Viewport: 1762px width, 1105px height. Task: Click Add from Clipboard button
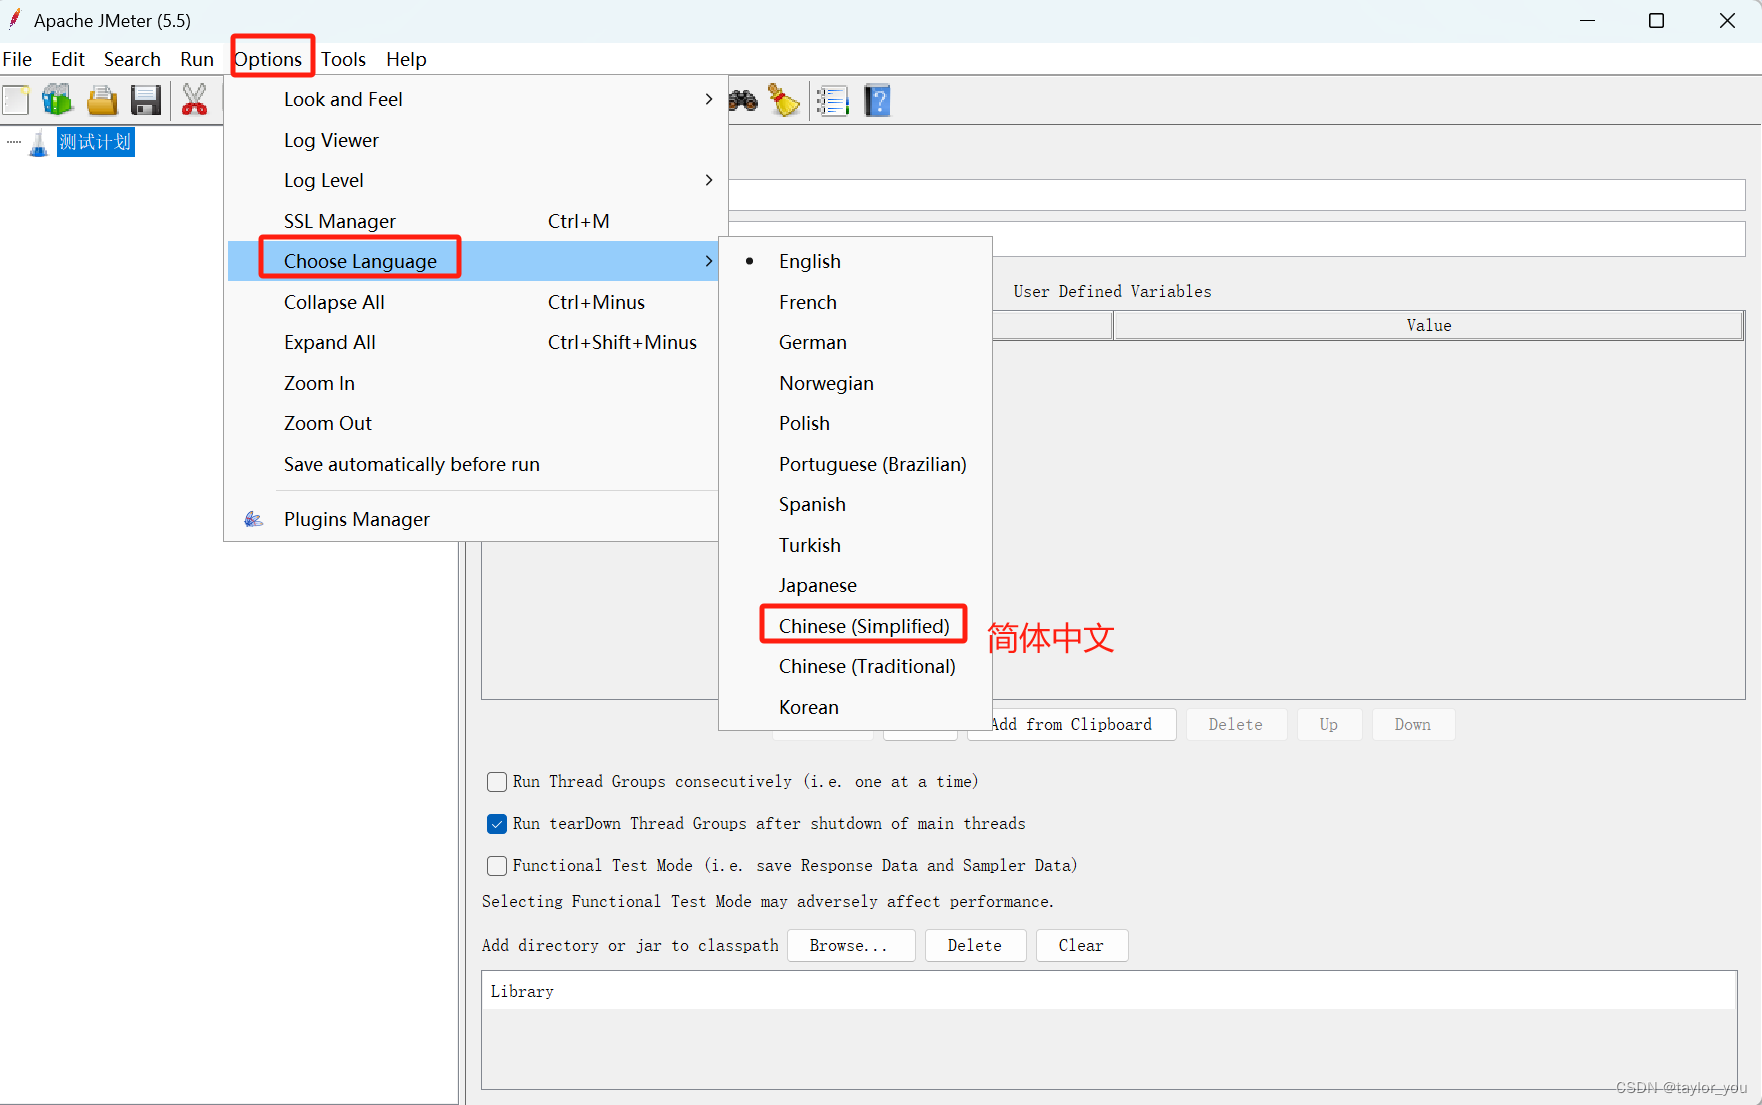[1071, 725]
